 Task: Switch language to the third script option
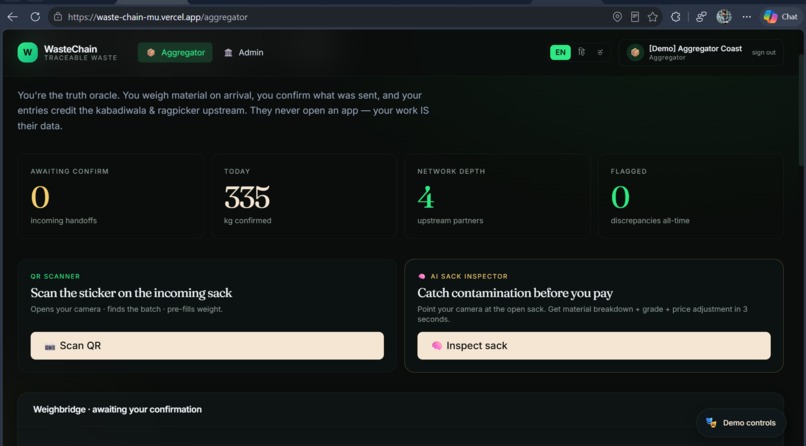tap(600, 52)
